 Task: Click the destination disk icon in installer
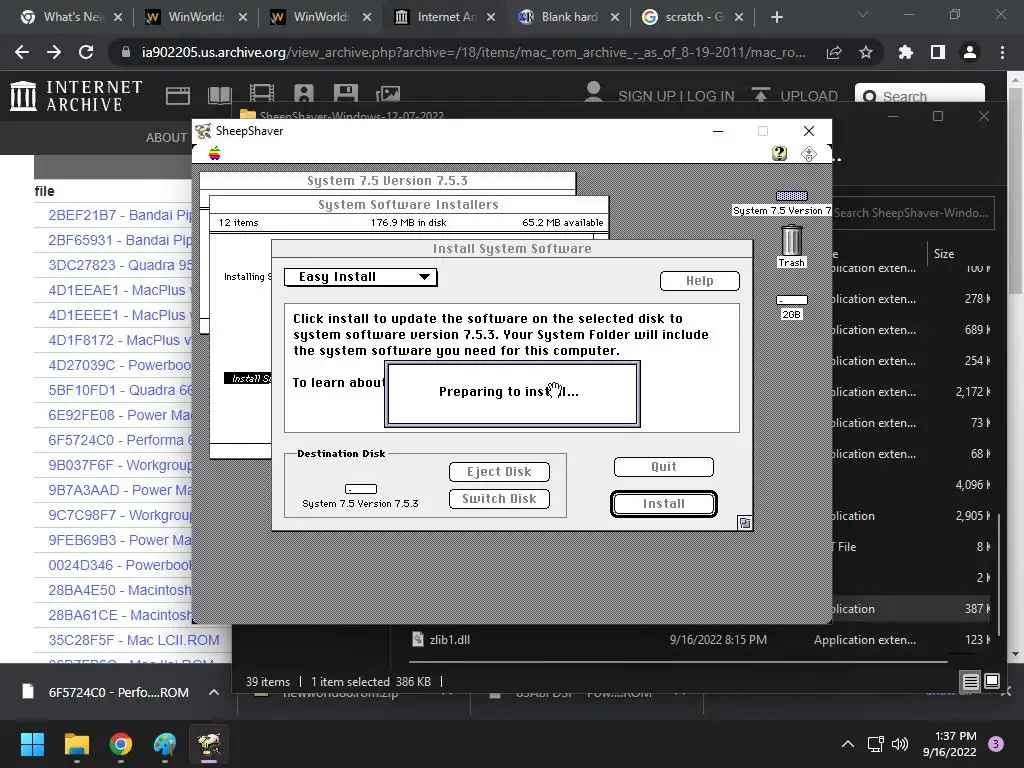point(360,488)
